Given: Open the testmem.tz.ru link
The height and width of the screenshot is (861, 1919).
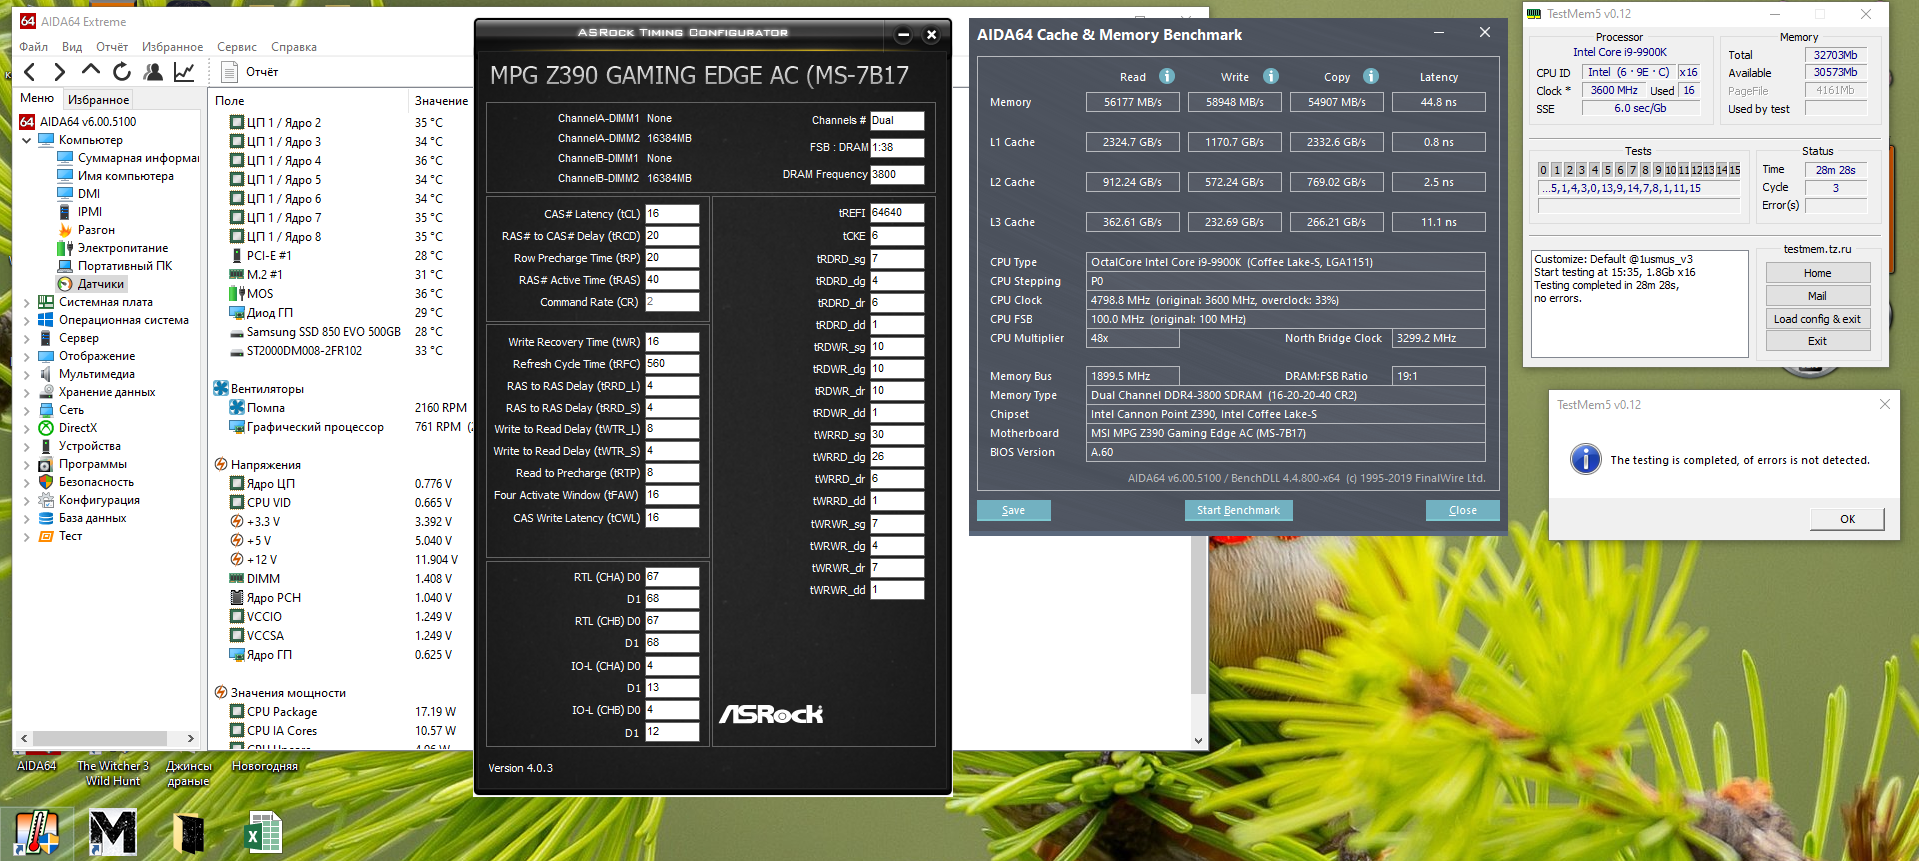Looking at the screenshot, I should coord(1817,249).
